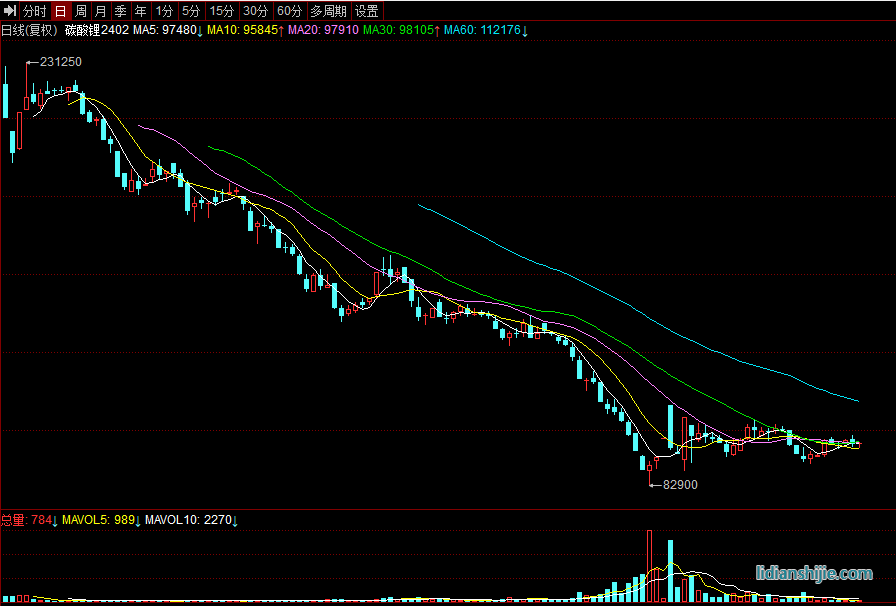Switch to 年 yearly period
The width and height of the screenshot is (896, 606).
click(x=140, y=11)
